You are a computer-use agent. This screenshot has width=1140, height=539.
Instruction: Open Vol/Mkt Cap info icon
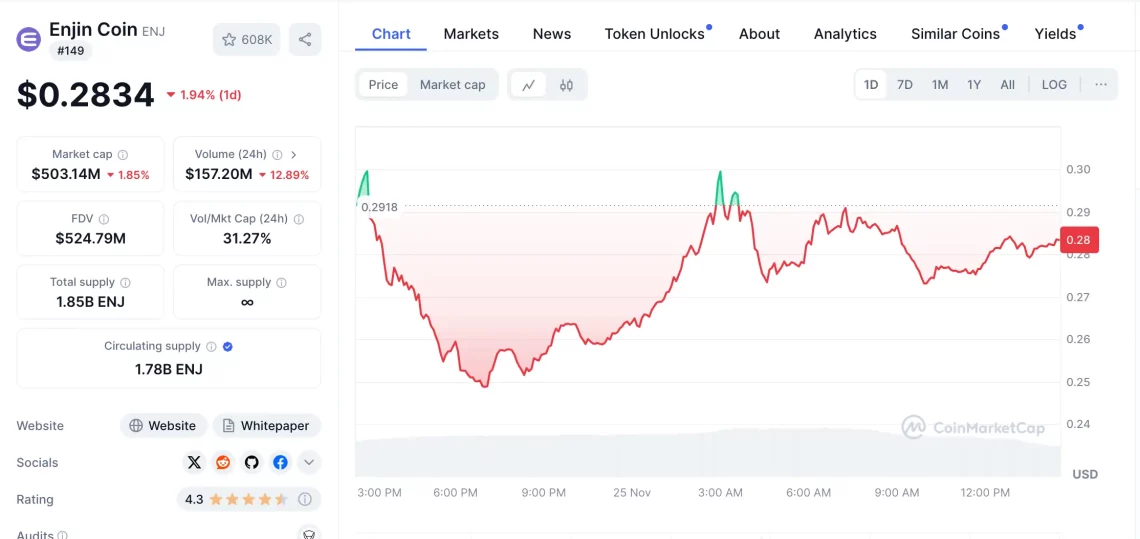point(299,219)
